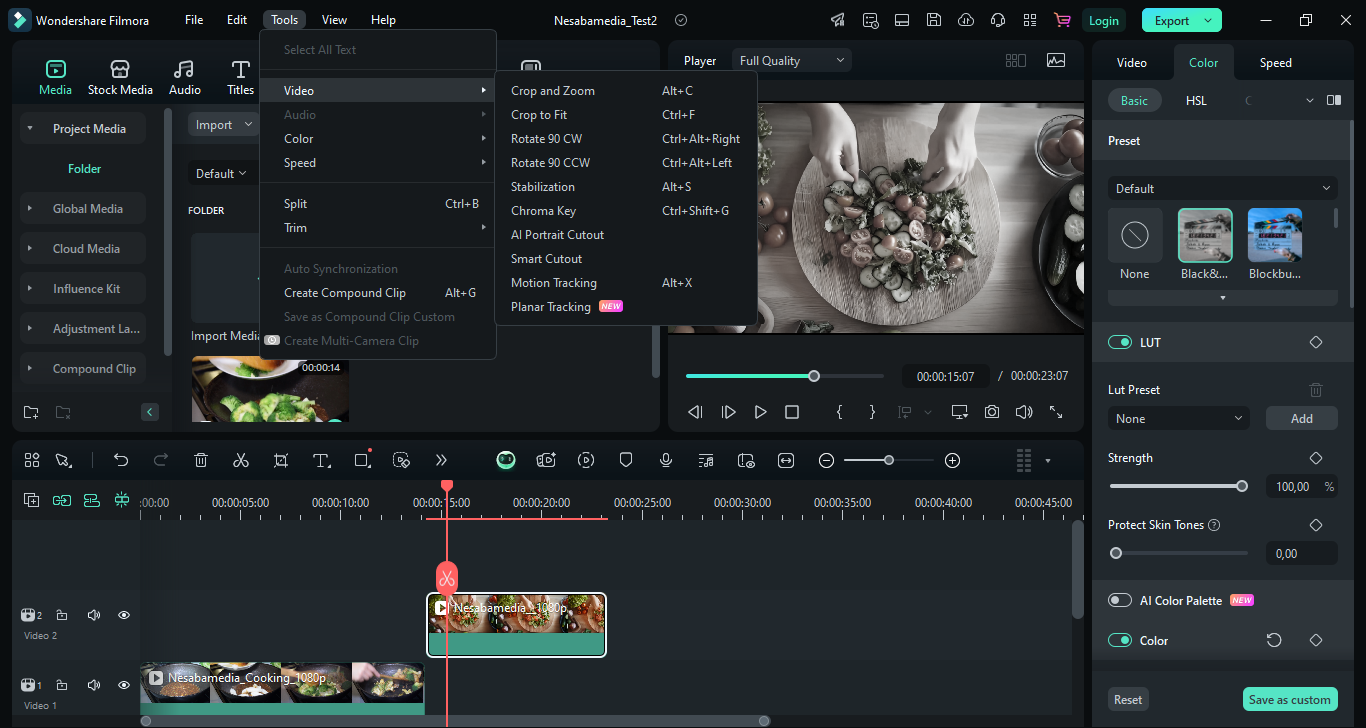Switch to the Speed tab
The width and height of the screenshot is (1366, 728).
tap(1275, 63)
